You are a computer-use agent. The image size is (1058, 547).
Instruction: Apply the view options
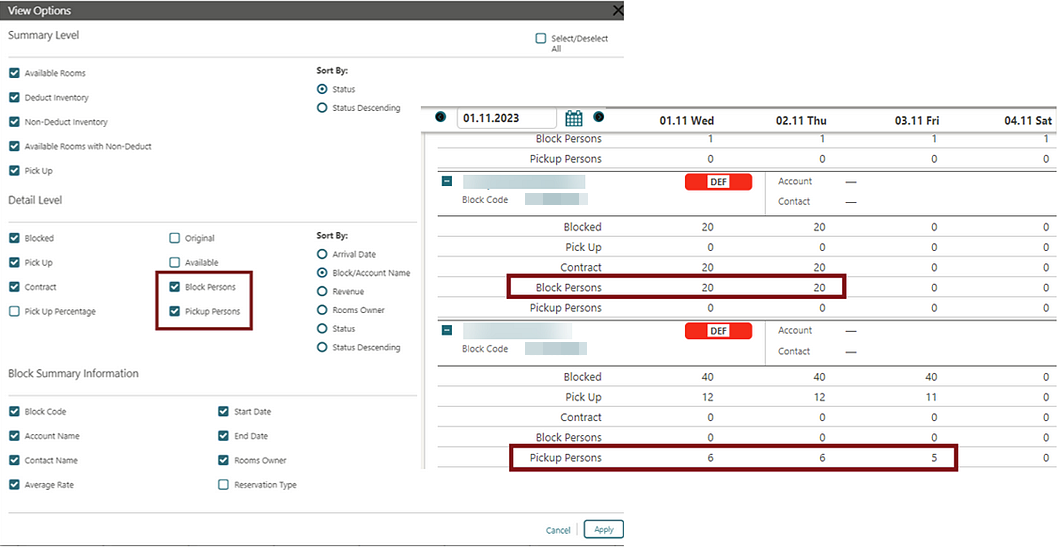pos(603,529)
